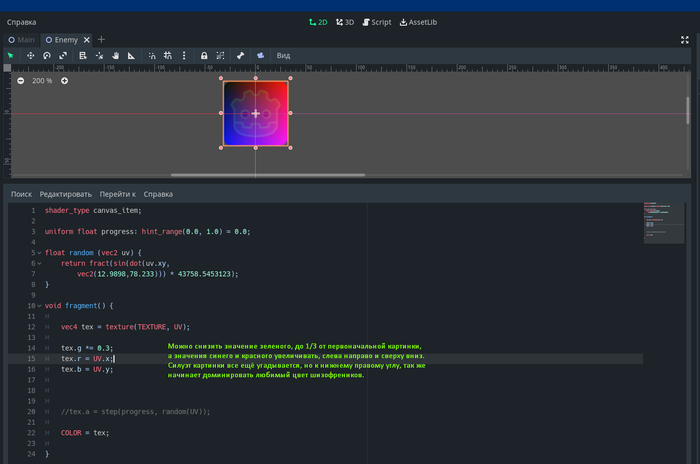Reset zoom via 200 % label

coord(42,81)
